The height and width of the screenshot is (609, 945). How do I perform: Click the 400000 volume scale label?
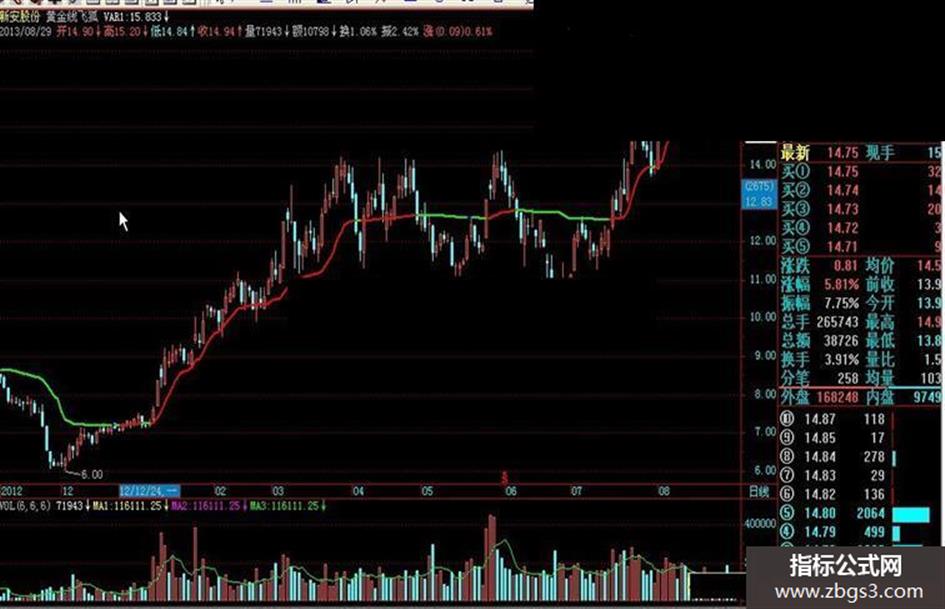(x=761, y=523)
